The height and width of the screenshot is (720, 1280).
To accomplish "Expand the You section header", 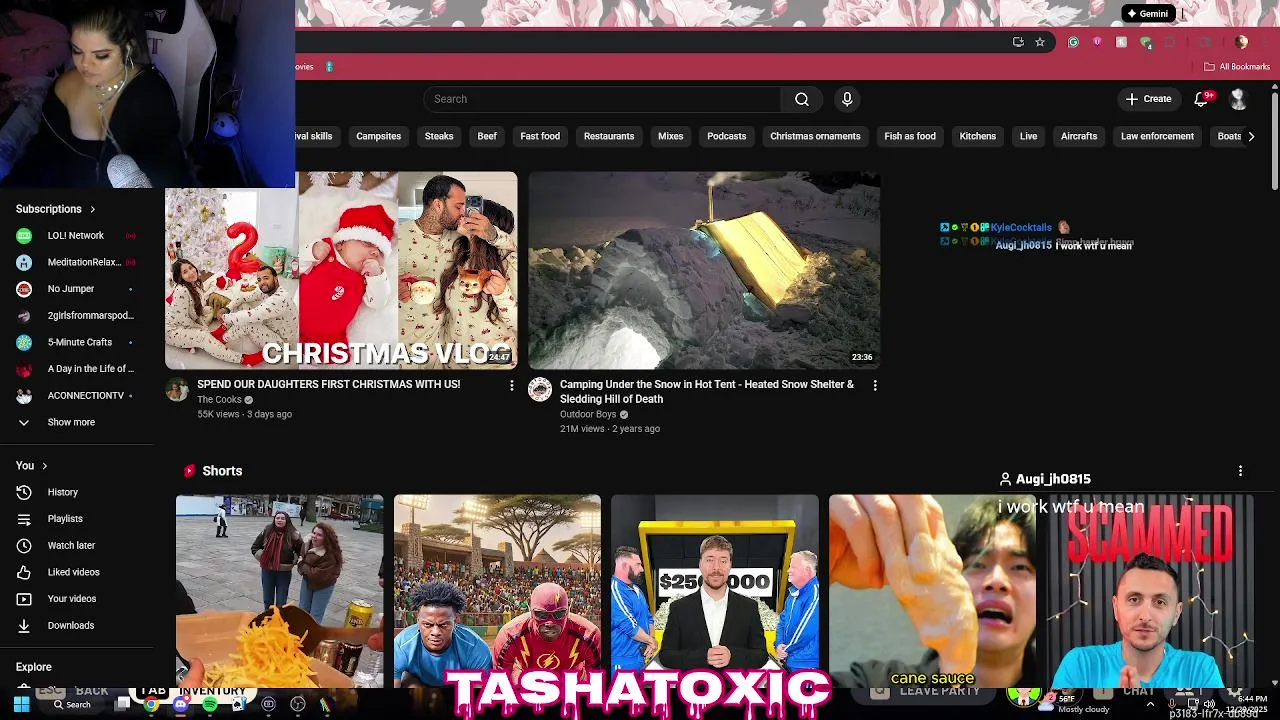I will pyautogui.click(x=32, y=466).
